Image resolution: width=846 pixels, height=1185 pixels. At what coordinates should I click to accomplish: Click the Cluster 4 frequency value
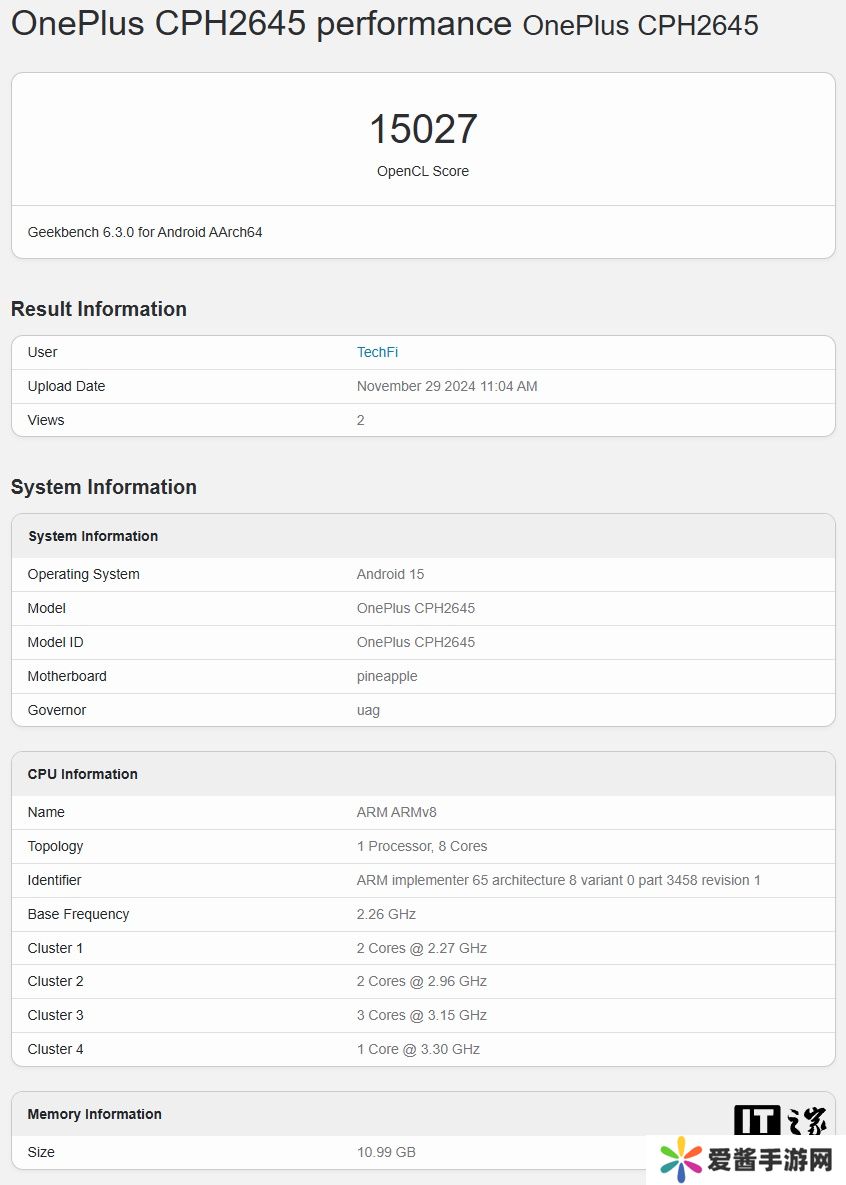click(x=418, y=1049)
